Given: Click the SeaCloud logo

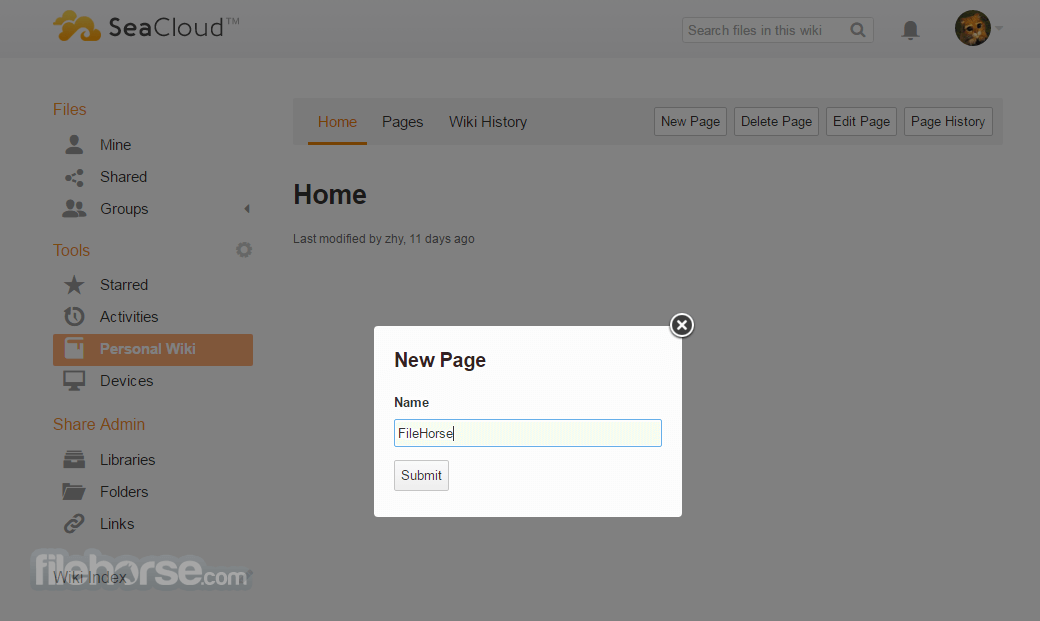Looking at the screenshot, I should 146,27.
